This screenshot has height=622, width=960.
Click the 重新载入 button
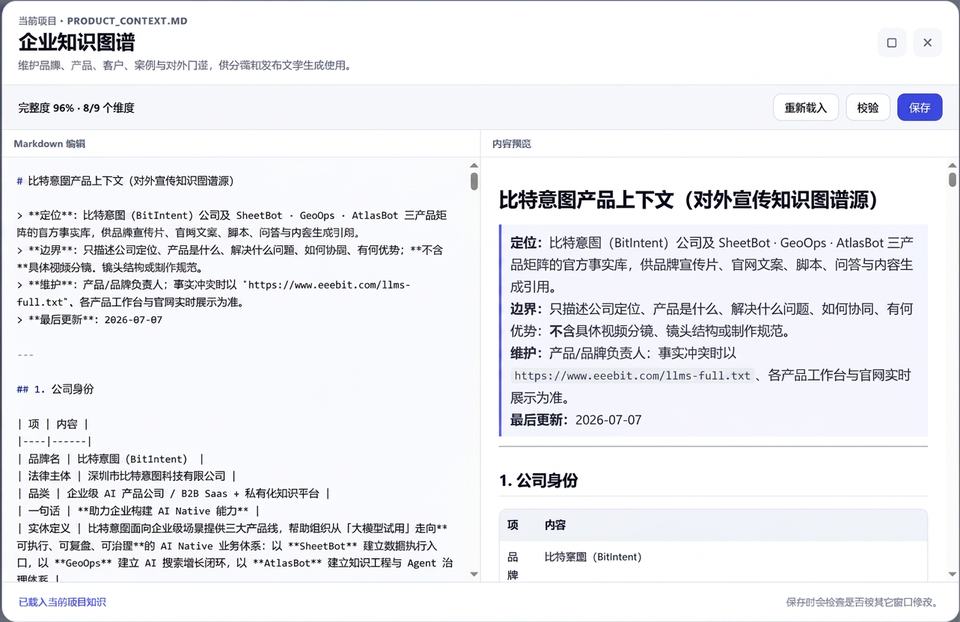805,108
